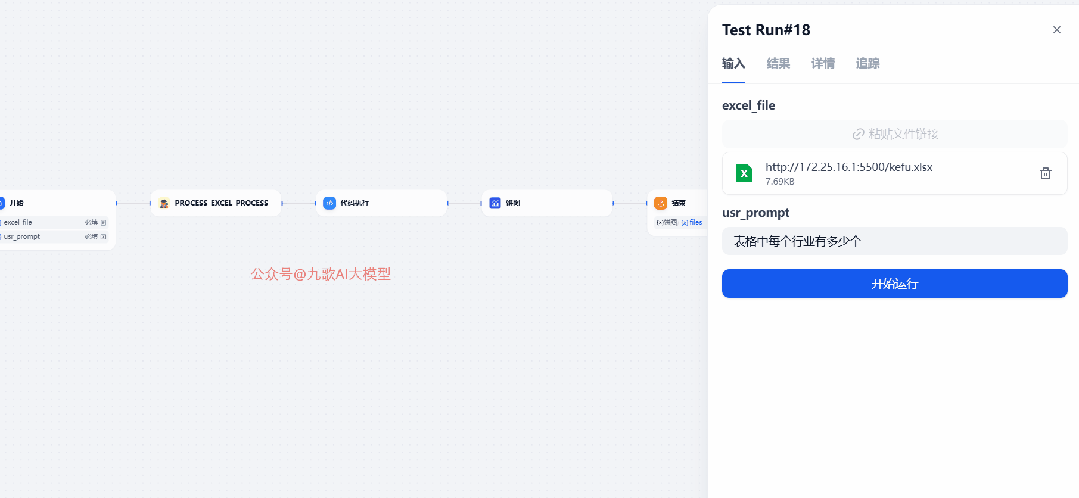
Task: Close the Test Run#18 panel
Action: point(1057,30)
